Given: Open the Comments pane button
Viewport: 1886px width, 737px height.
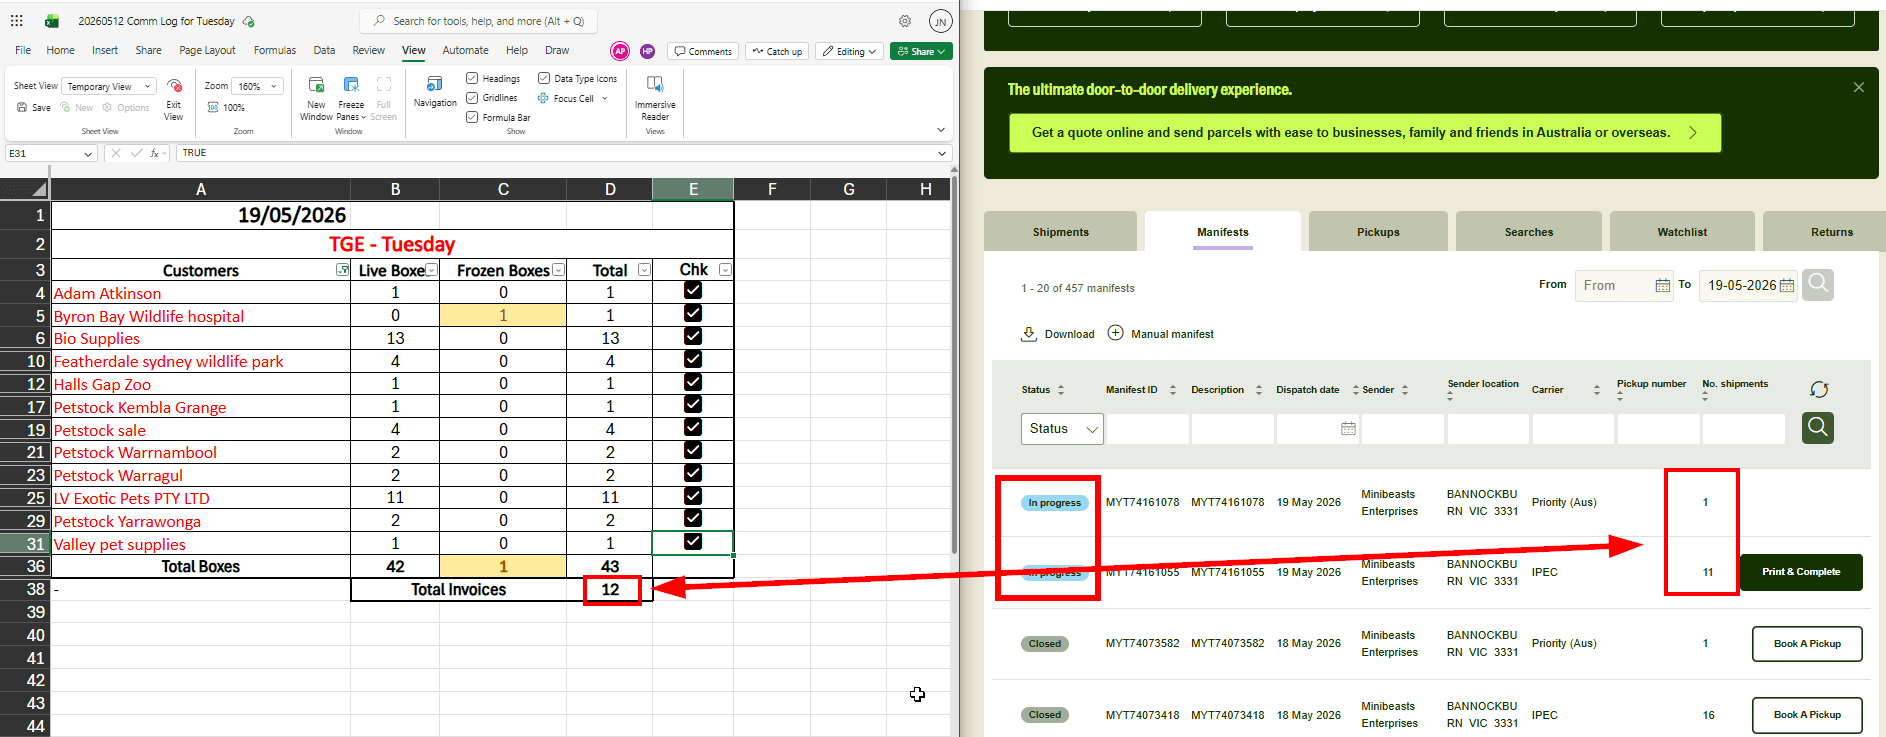Looking at the screenshot, I should (703, 51).
